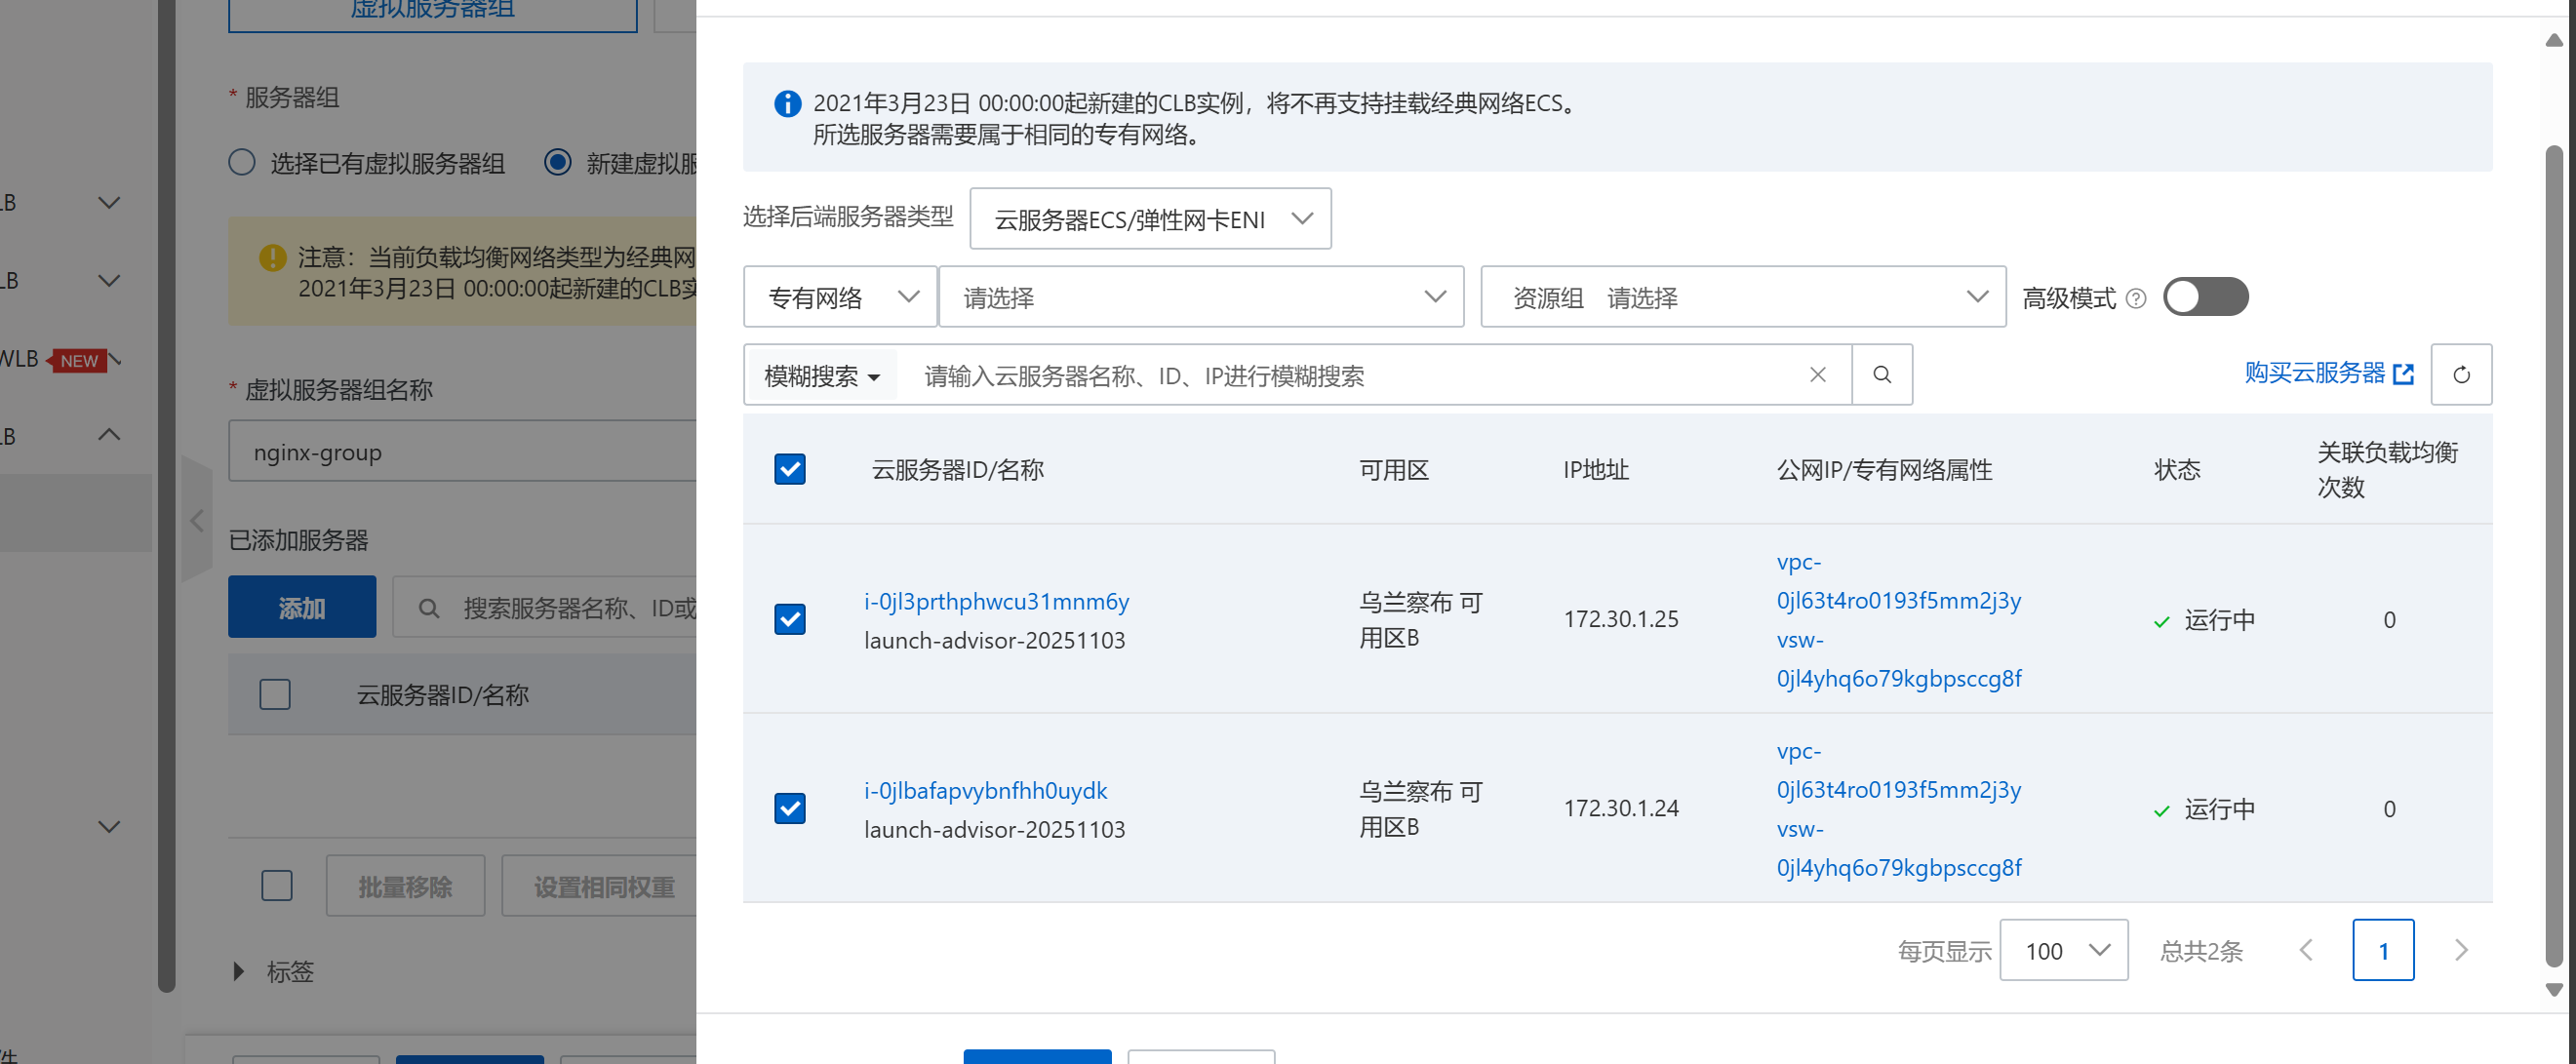Open instance link i-0jlbafapvybnfhh0uydk
This screenshot has width=2576, height=1064.
985,790
